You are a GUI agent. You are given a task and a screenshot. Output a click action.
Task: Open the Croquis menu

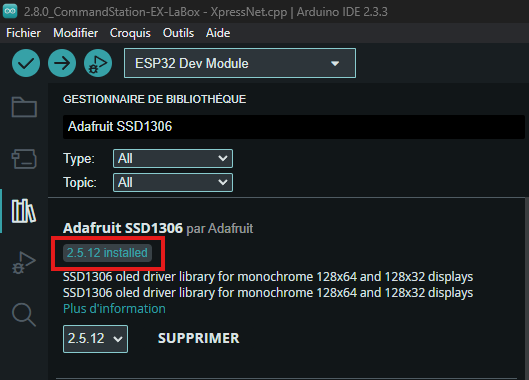click(x=130, y=33)
